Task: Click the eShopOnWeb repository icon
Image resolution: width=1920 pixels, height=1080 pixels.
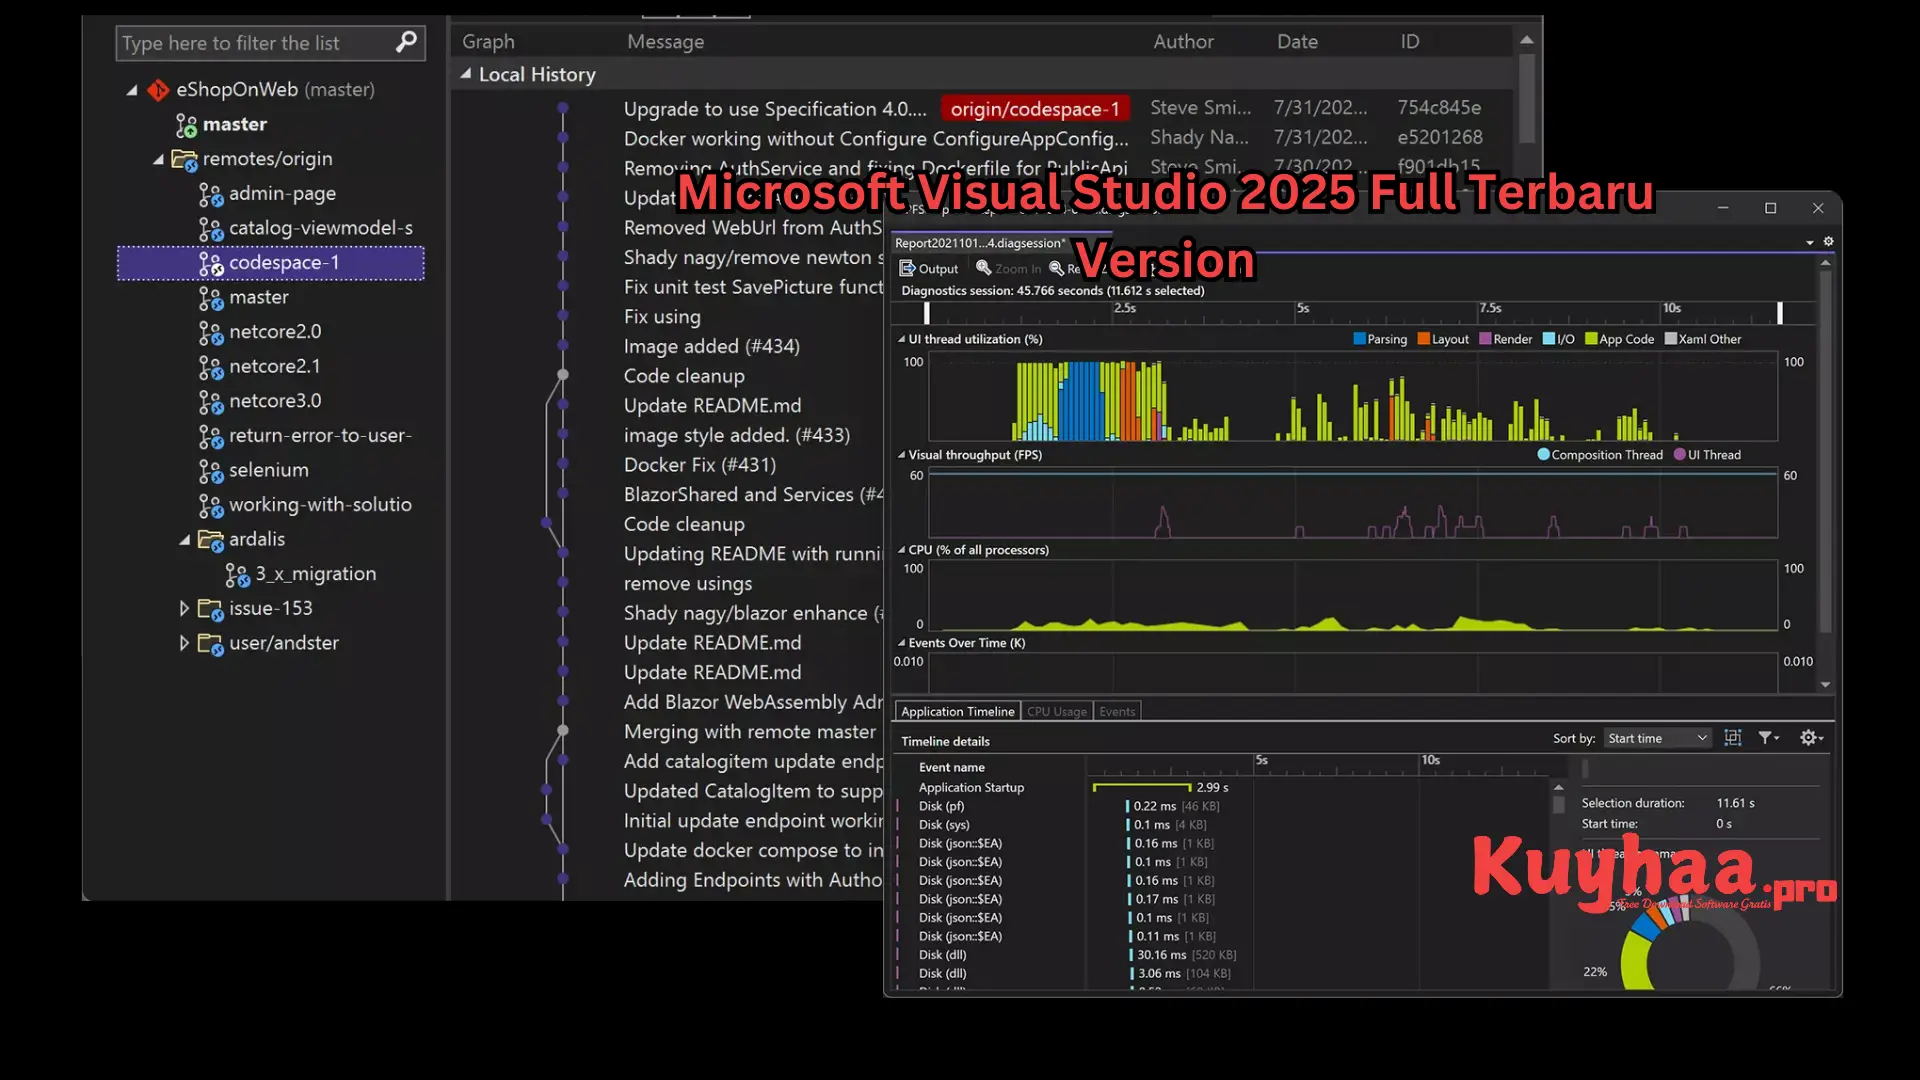Action: pos(158,90)
